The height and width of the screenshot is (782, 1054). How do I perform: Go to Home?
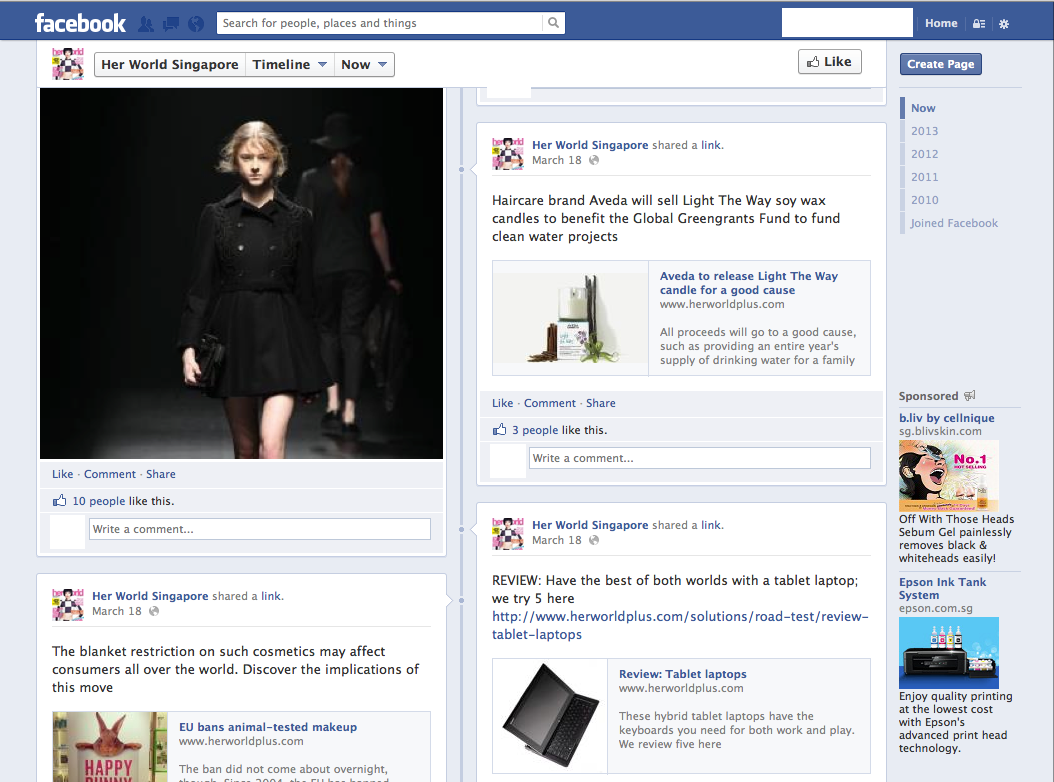(941, 23)
